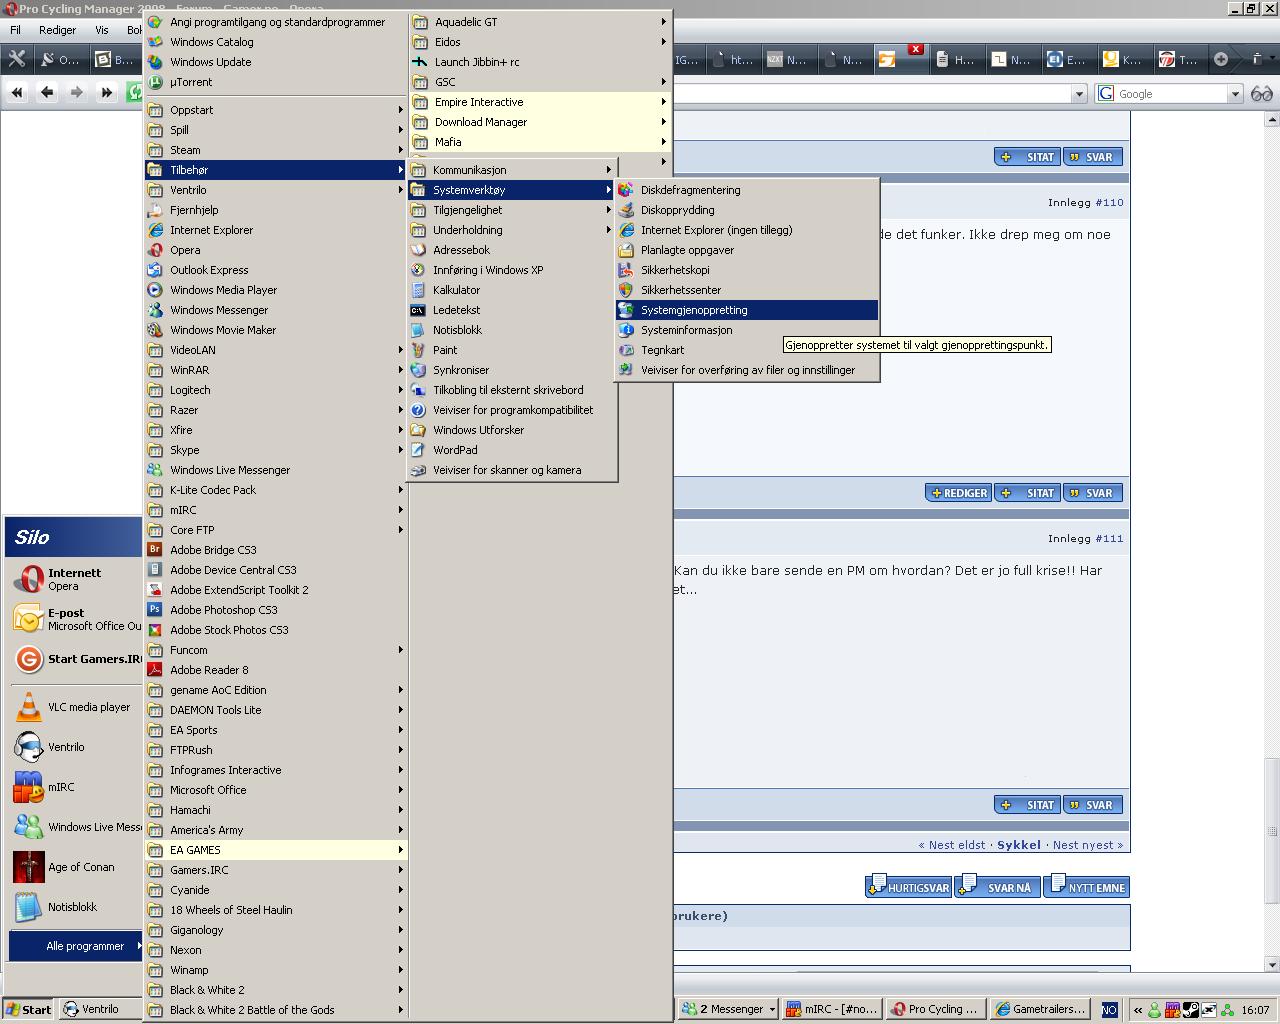Screen dimensions: 1280x1024
Task: Open WordPad
Action: coord(512,450)
